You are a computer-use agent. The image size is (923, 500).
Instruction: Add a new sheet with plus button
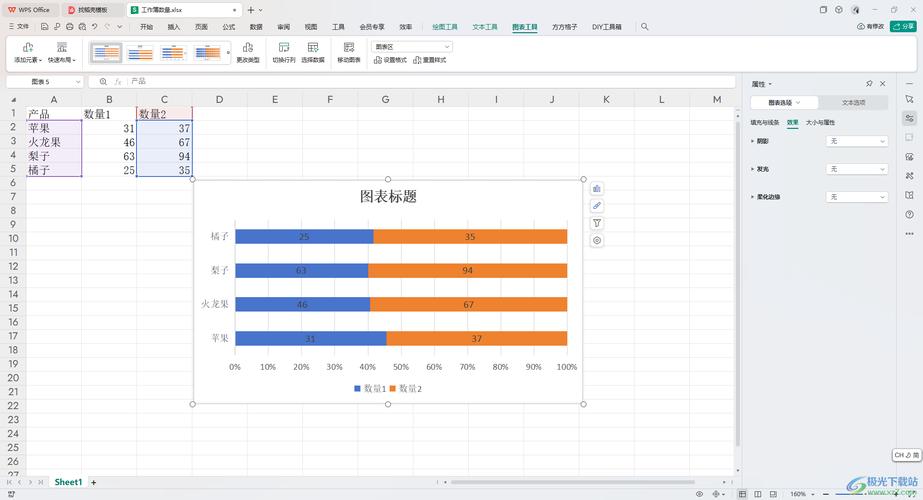coord(94,482)
